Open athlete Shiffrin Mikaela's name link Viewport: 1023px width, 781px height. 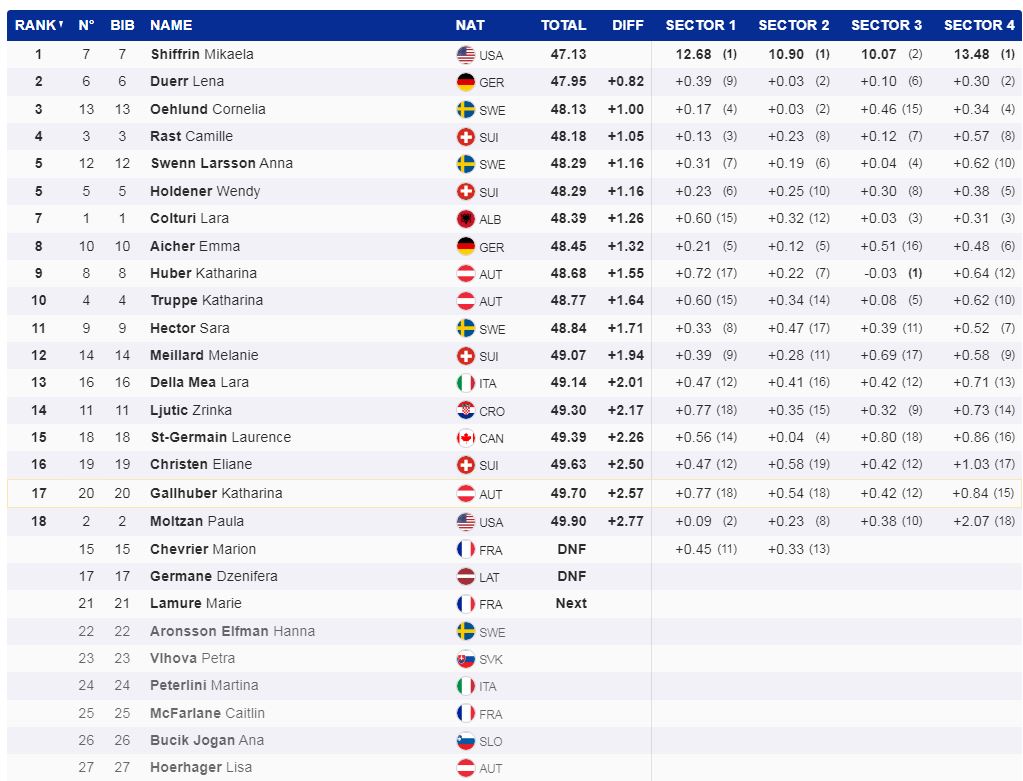pyautogui.click(x=202, y=54)
